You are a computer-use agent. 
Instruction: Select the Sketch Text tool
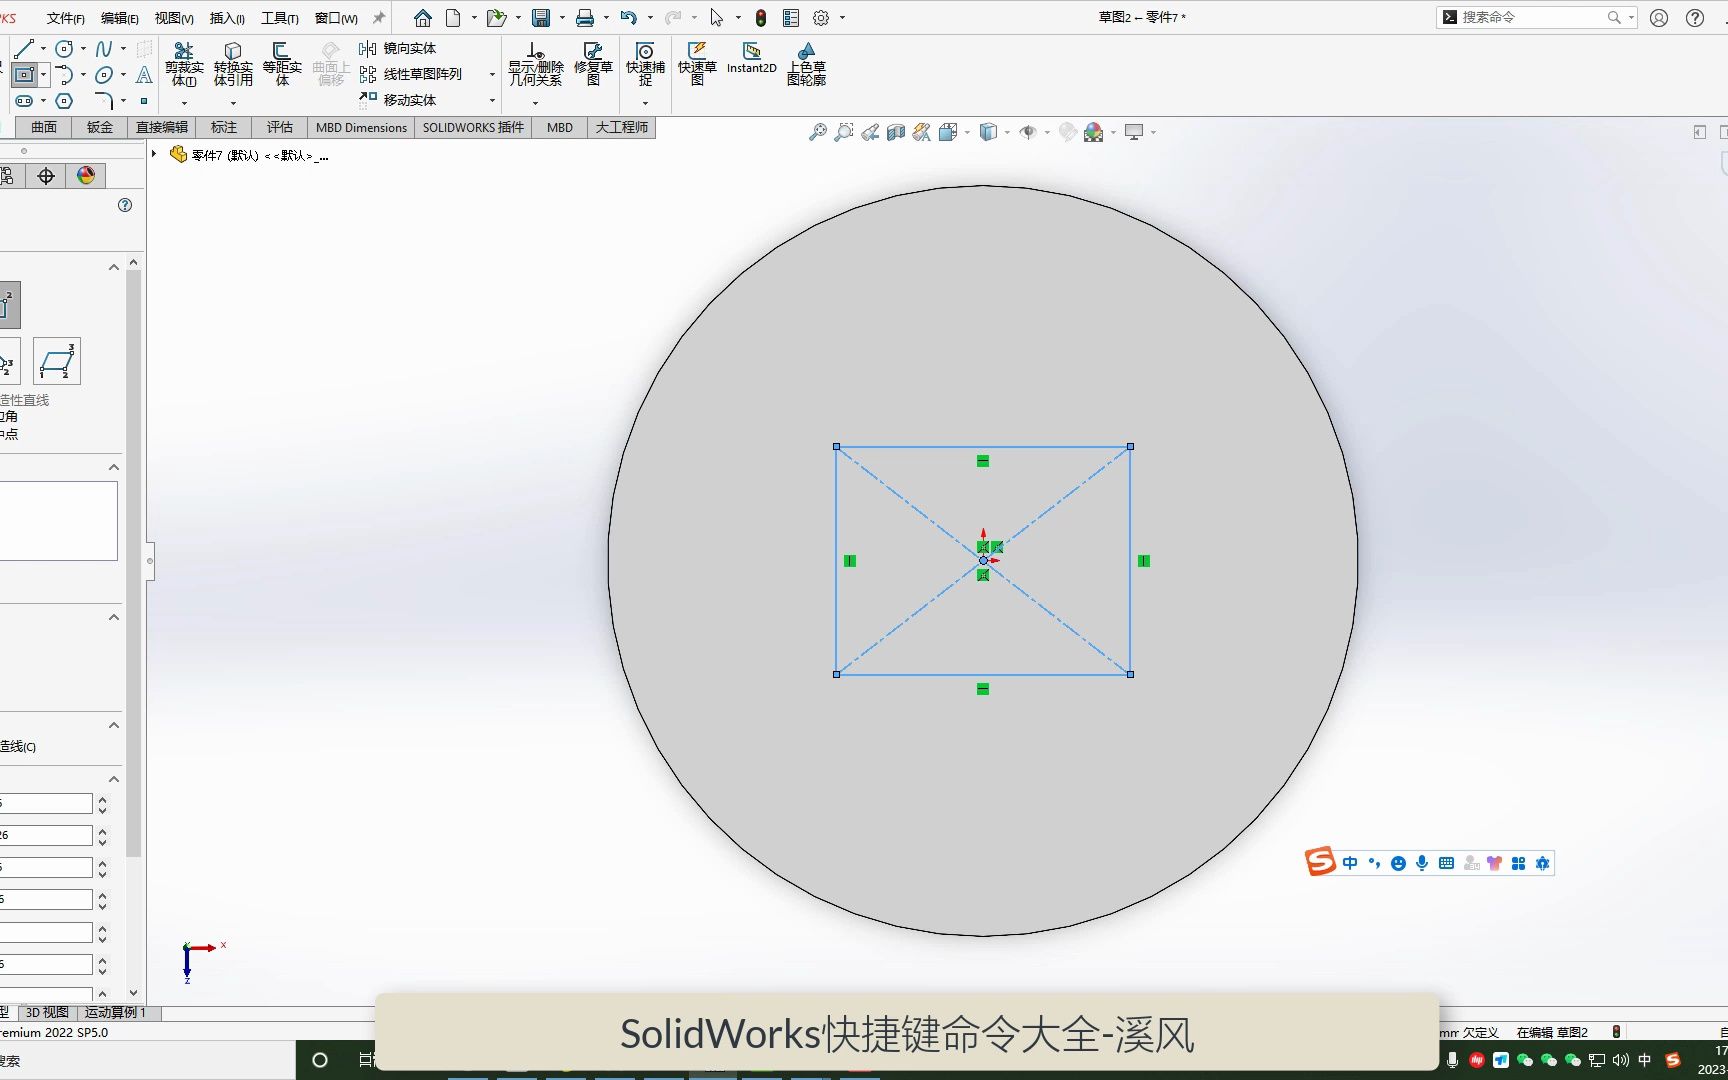(x=144, y=74)
